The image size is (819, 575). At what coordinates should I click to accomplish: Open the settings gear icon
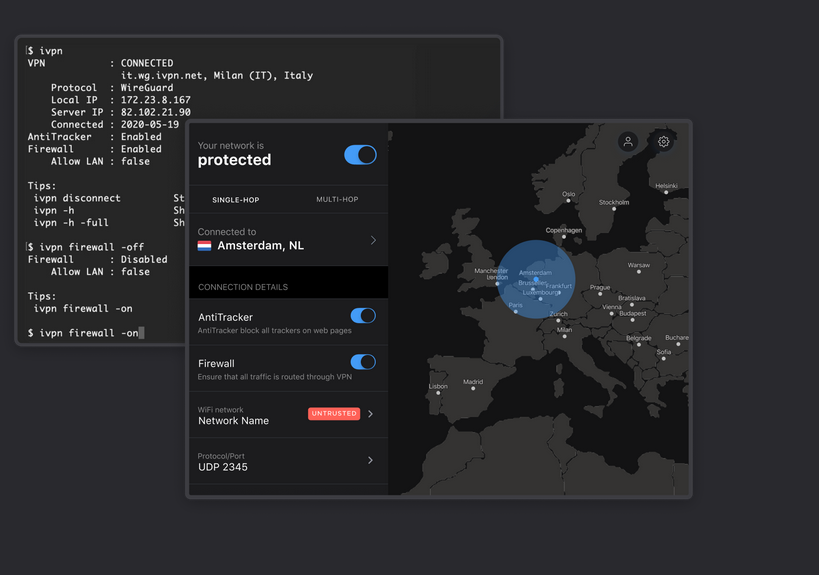(663, 142)
